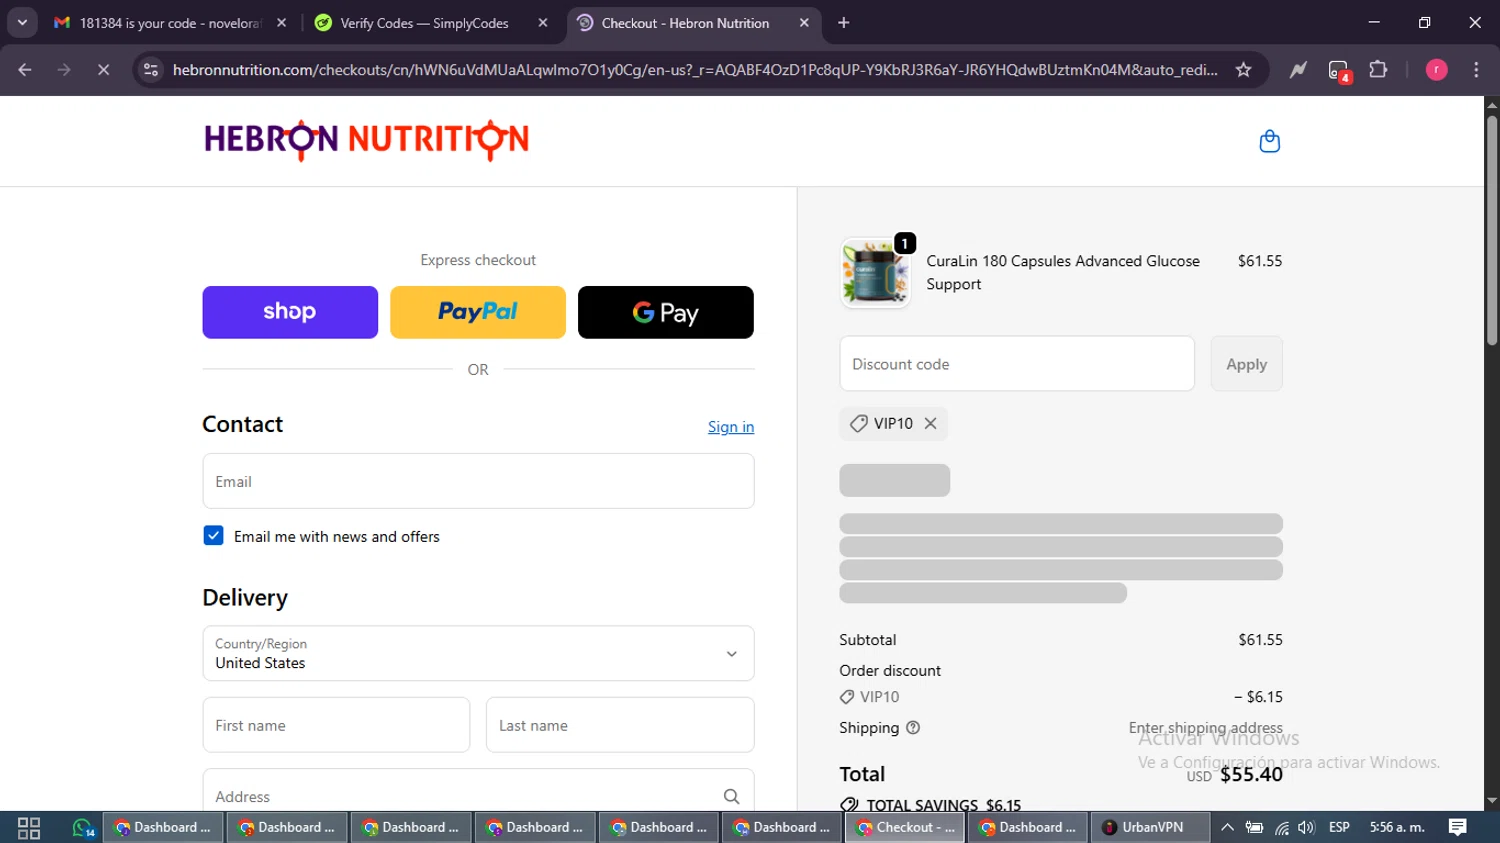Click the browser address bar URL
Screen dimensions: 1500x843
coord(695,70)
